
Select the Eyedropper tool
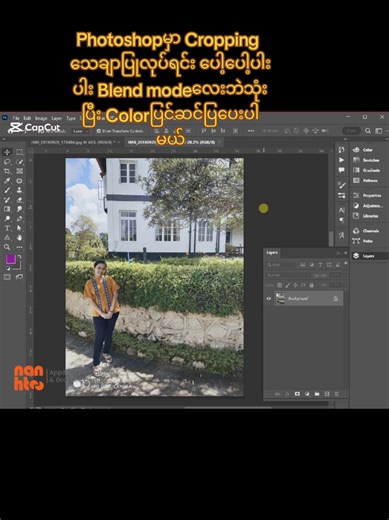7,181
